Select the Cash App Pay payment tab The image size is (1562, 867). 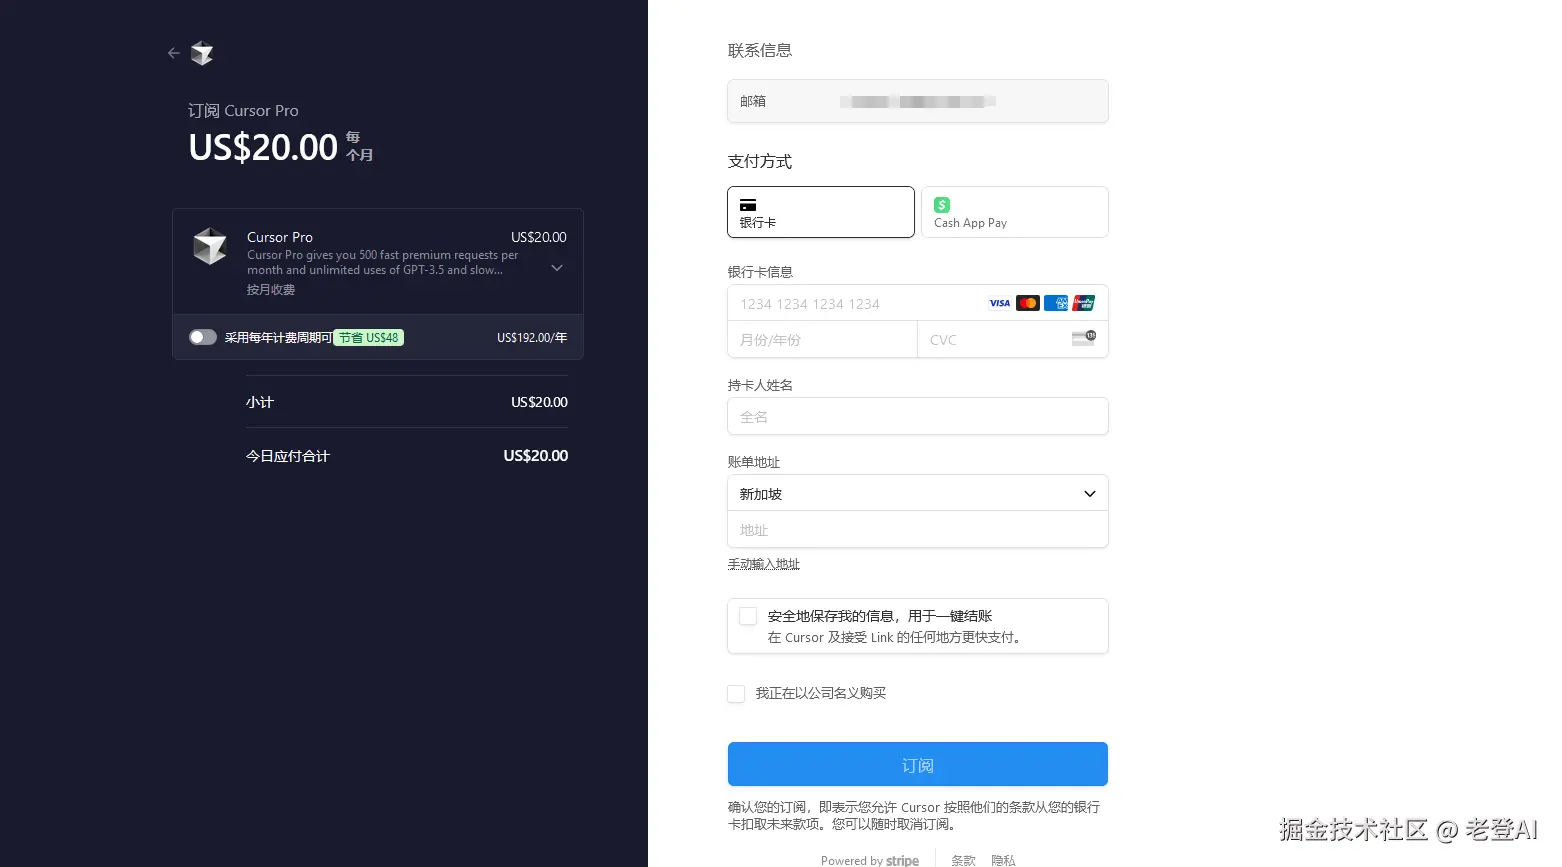1014,212
